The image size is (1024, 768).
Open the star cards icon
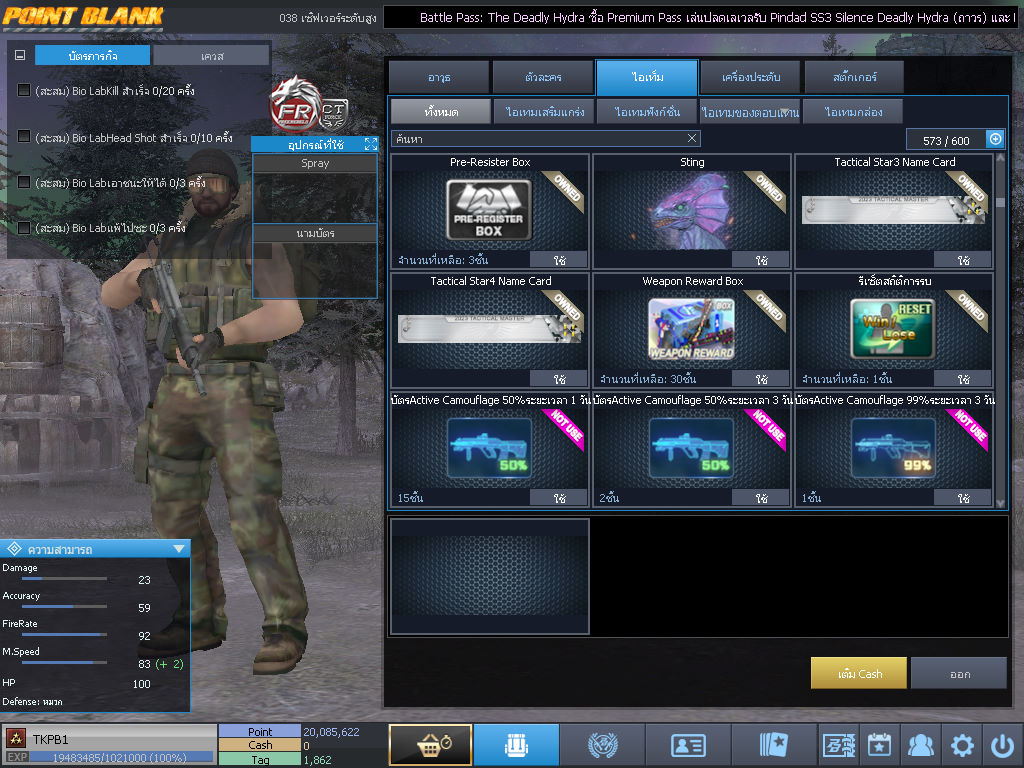click(x=774, y=744)
